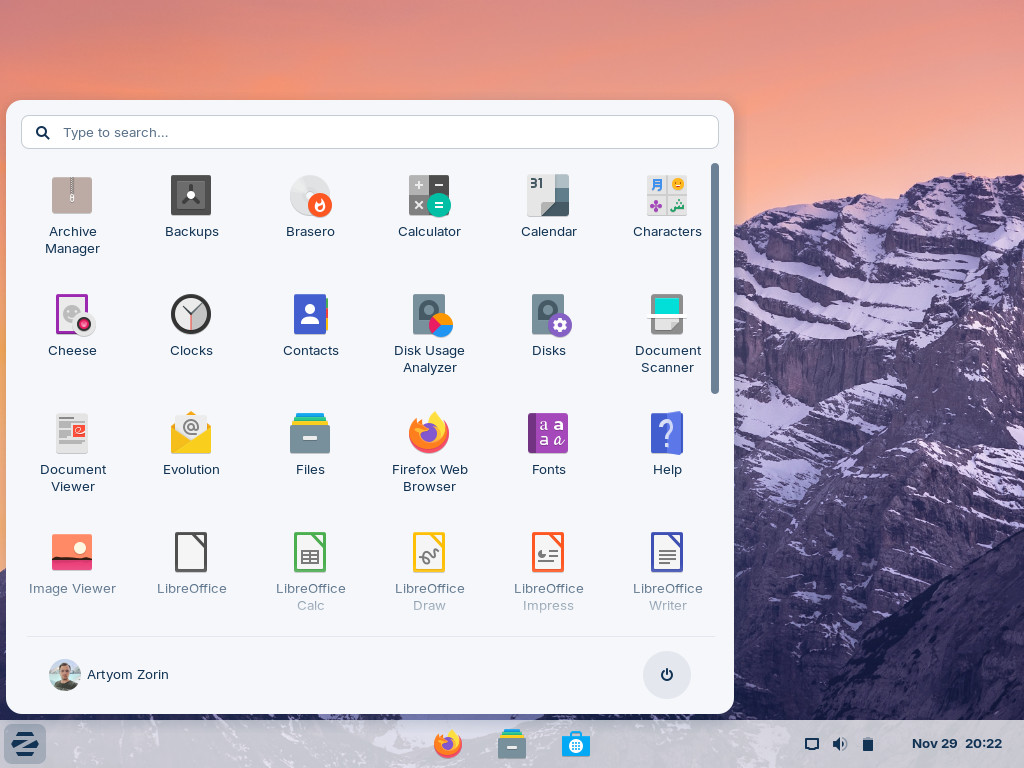
Task: Click the Artyom Zorin account entry
Action: click(x=109, y=675)
